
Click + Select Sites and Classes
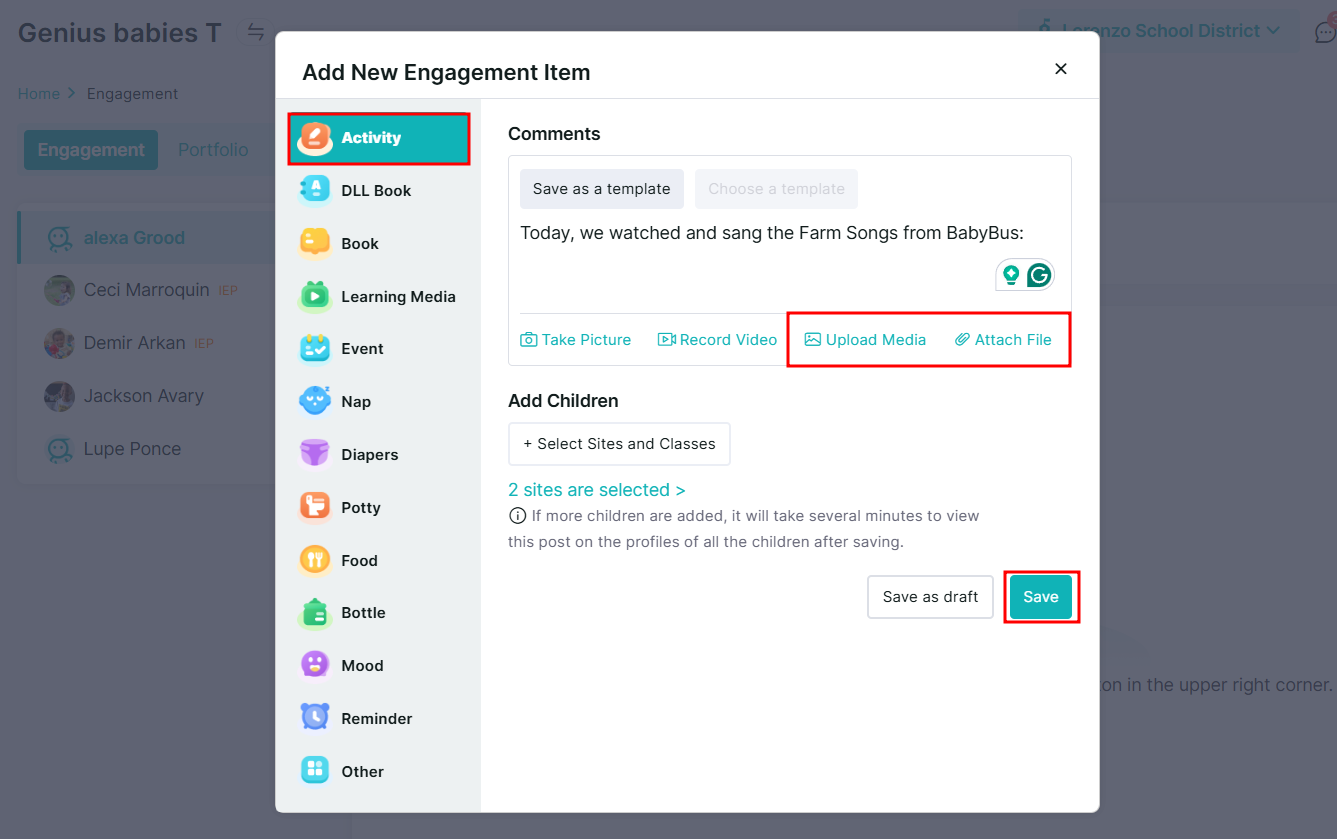pyautogui.click(x=619, y=444)
